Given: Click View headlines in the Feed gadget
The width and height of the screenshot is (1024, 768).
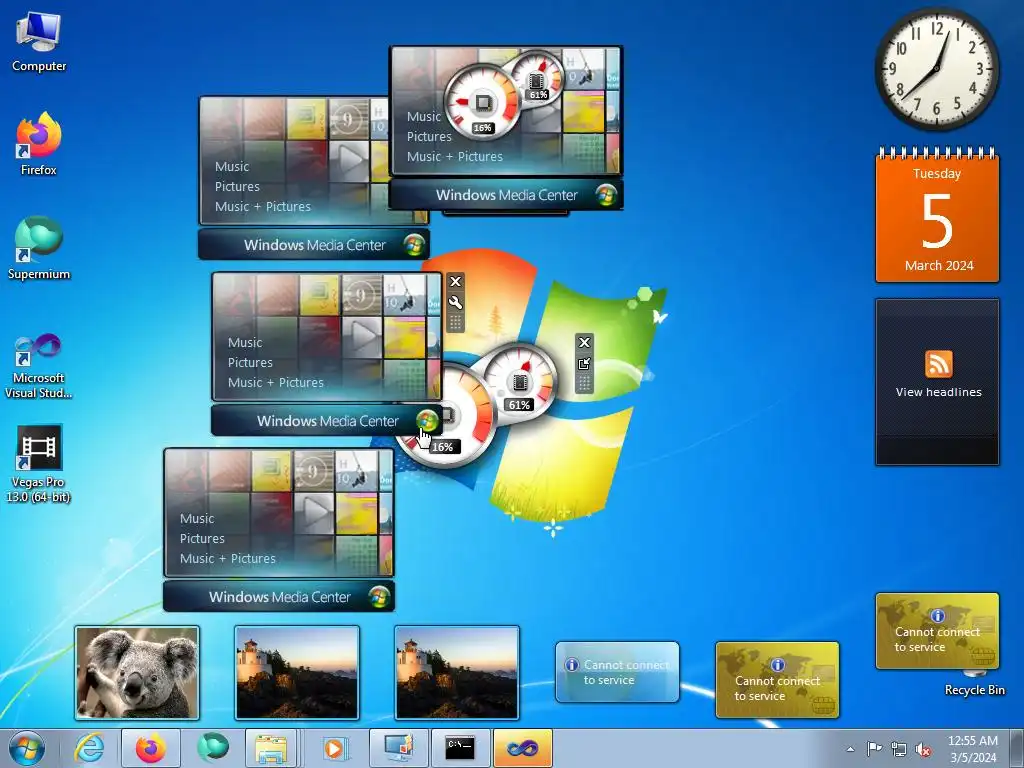Looking at the screenshot, I should (938, 392).
